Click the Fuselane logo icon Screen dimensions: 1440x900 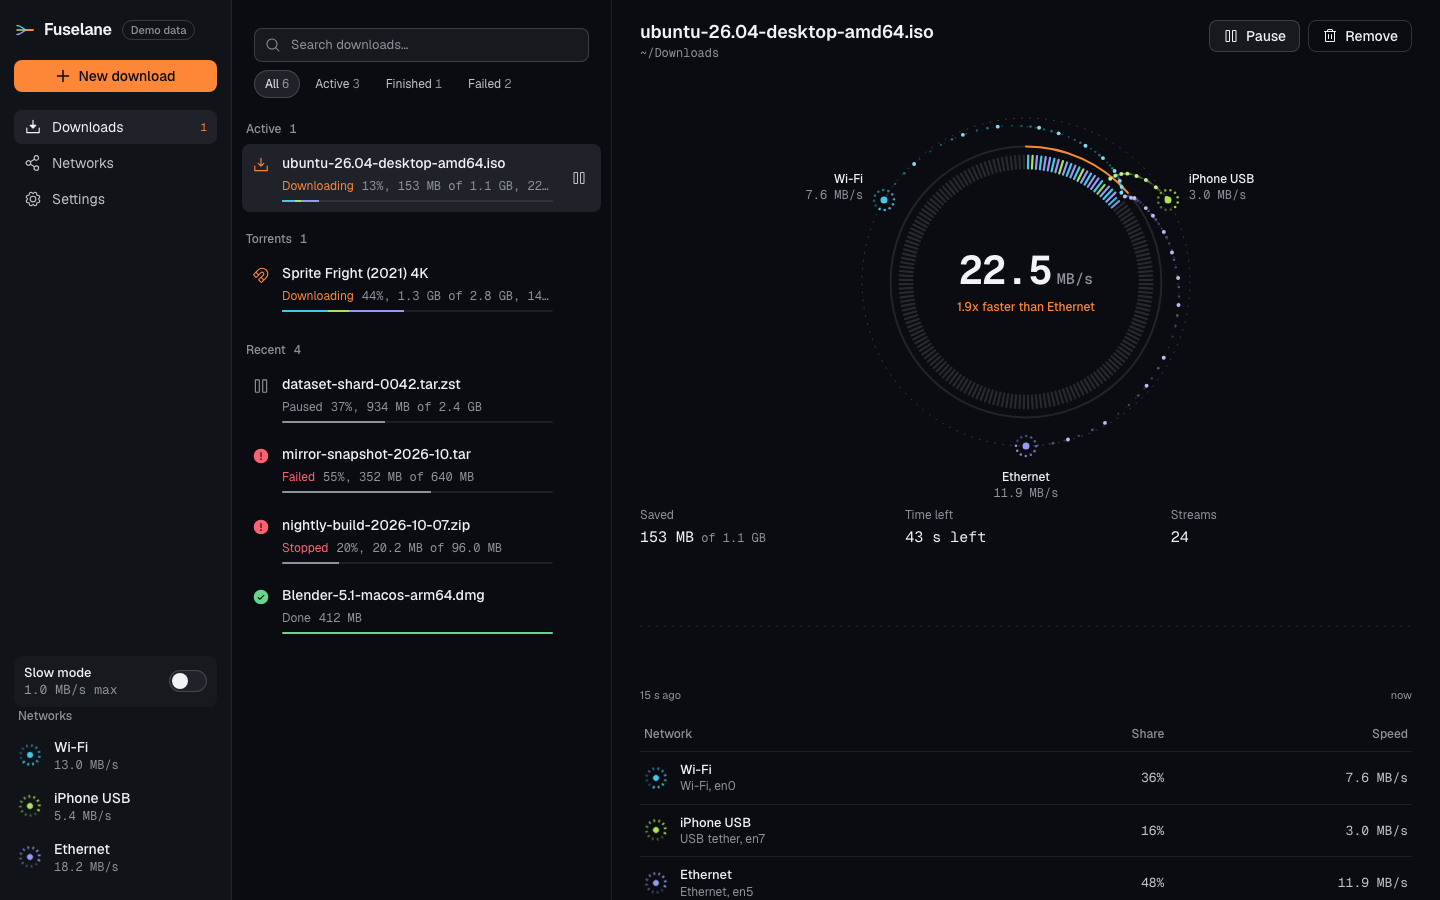coord(25,30)
